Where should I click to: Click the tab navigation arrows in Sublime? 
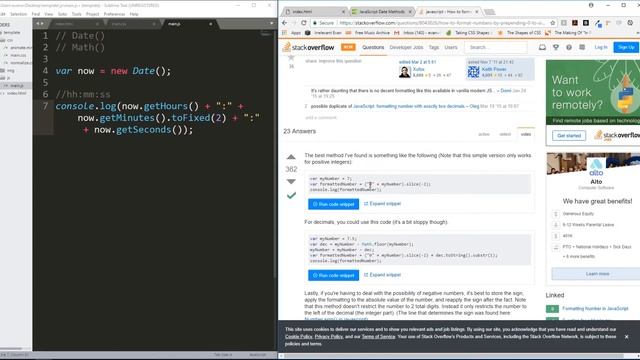40,24
